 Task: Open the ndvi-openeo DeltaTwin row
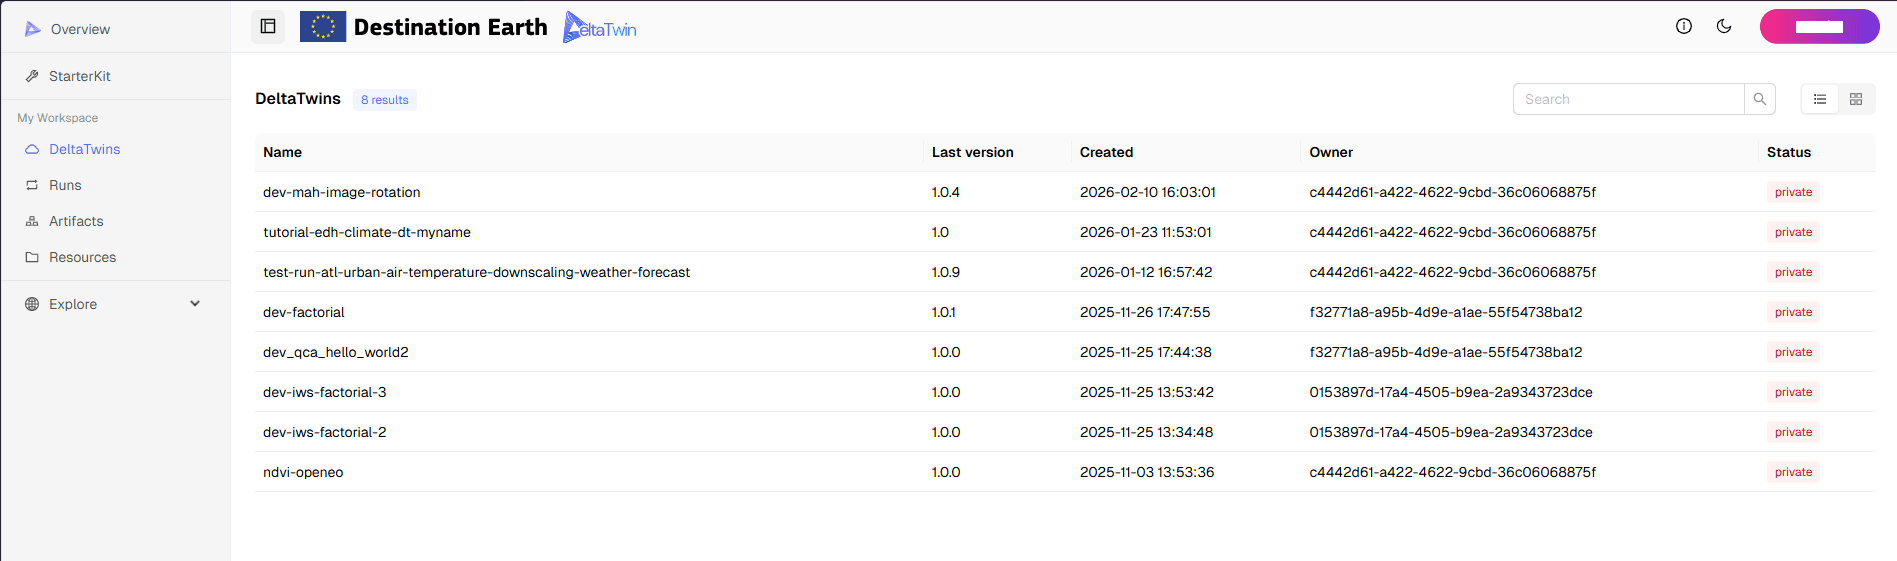pyautogui.click(x=303, y=472)
